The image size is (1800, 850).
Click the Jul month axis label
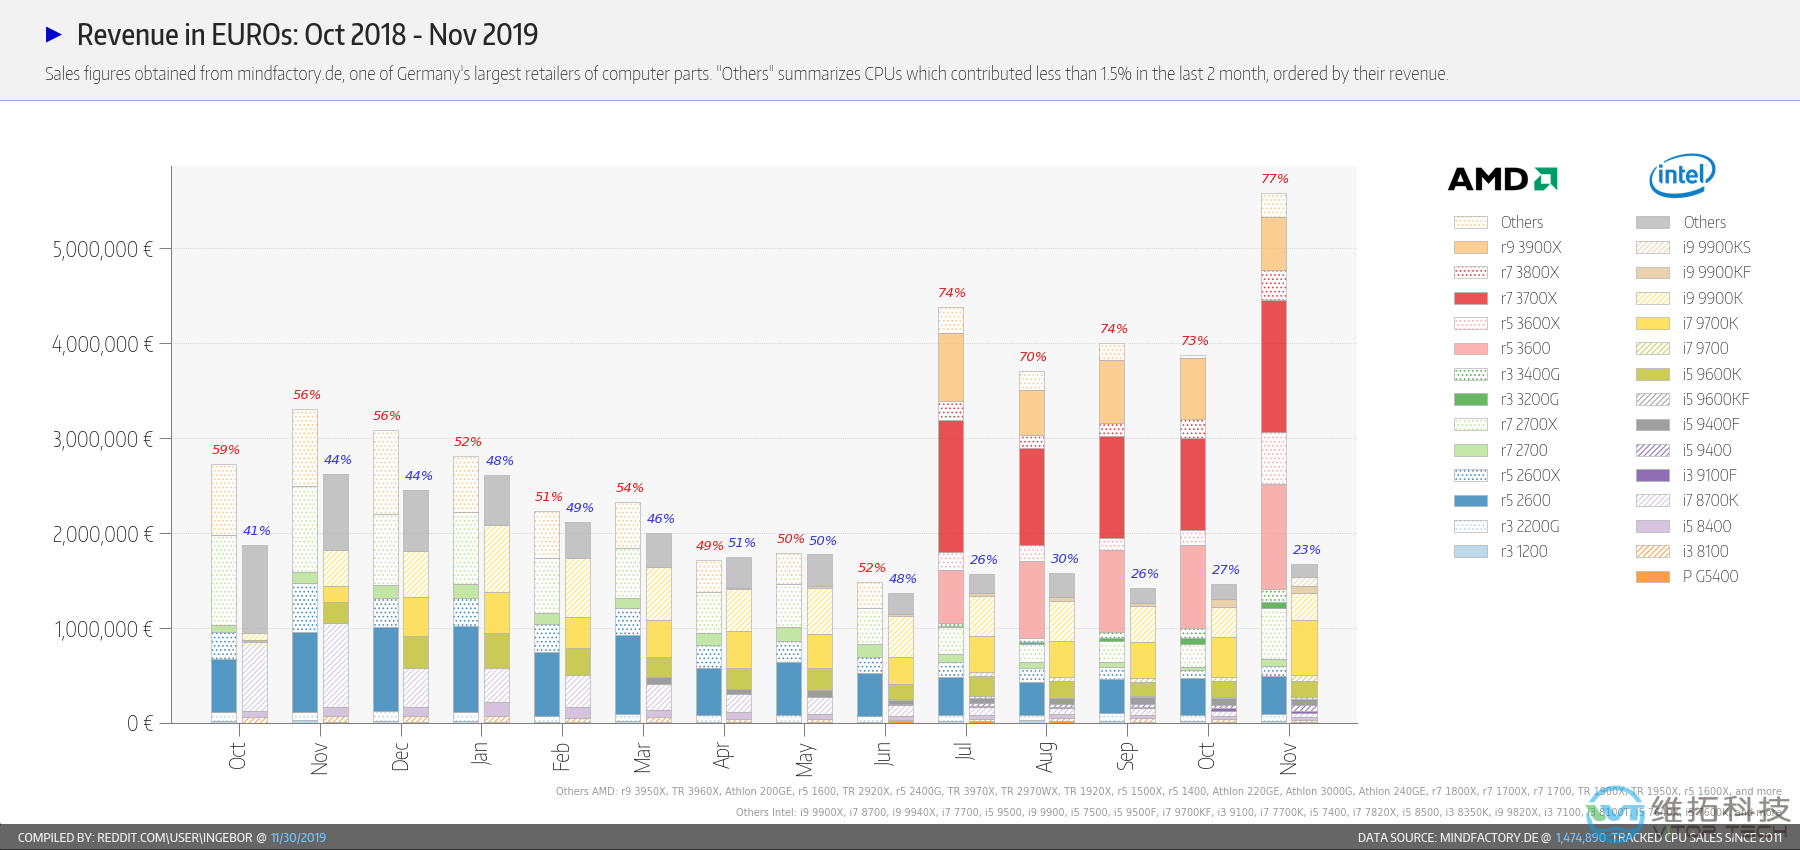964,751
